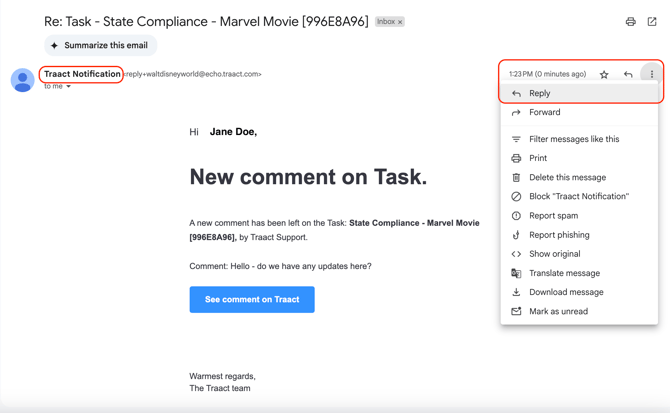Click 'The Traact team' signature text
Image resolution: width=670 pixels, height=413 pixels.
click(x=220, y=388)
